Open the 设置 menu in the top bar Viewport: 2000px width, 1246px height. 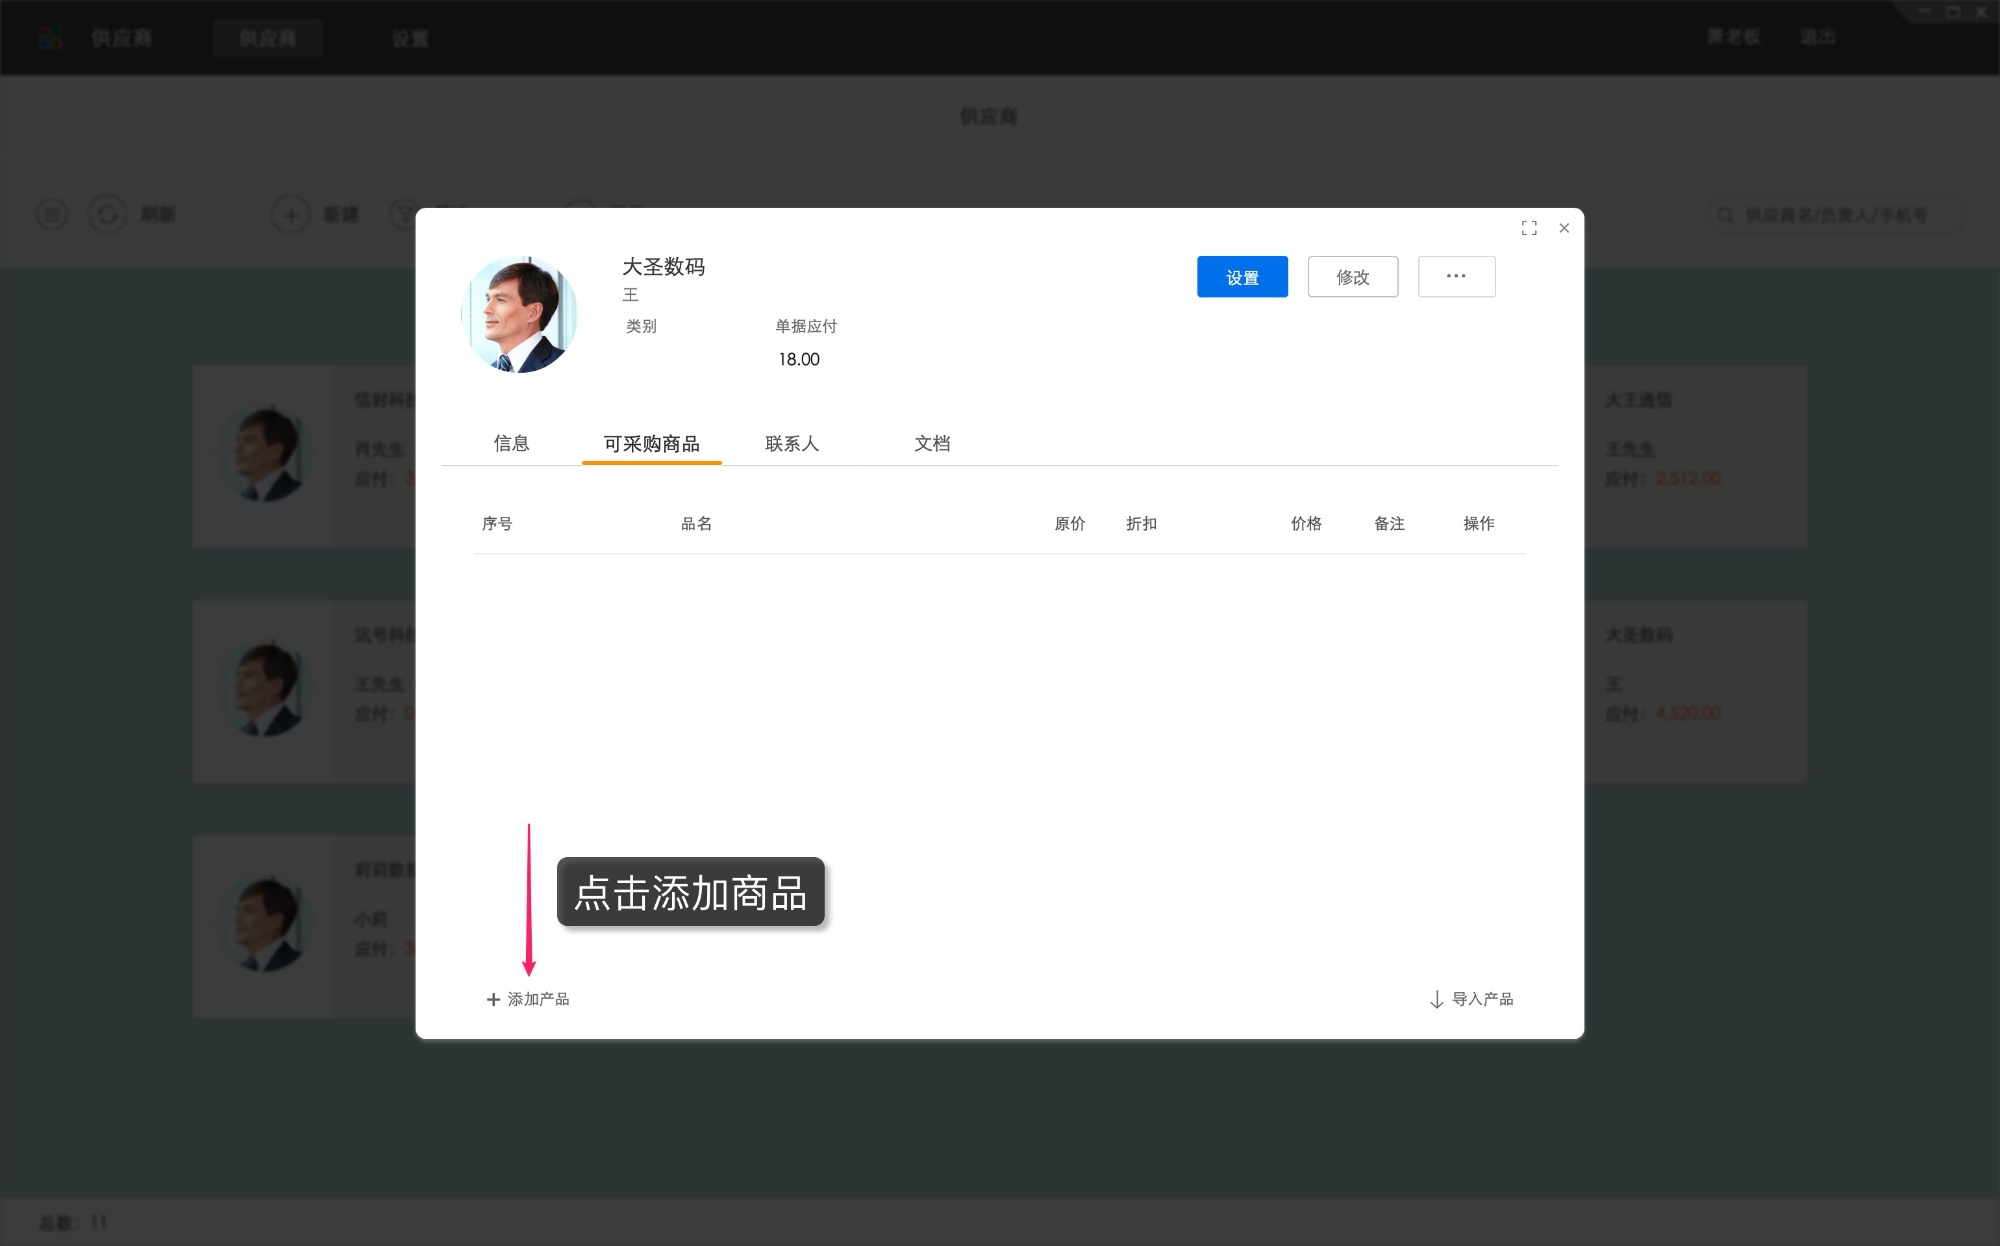(410, 38)
